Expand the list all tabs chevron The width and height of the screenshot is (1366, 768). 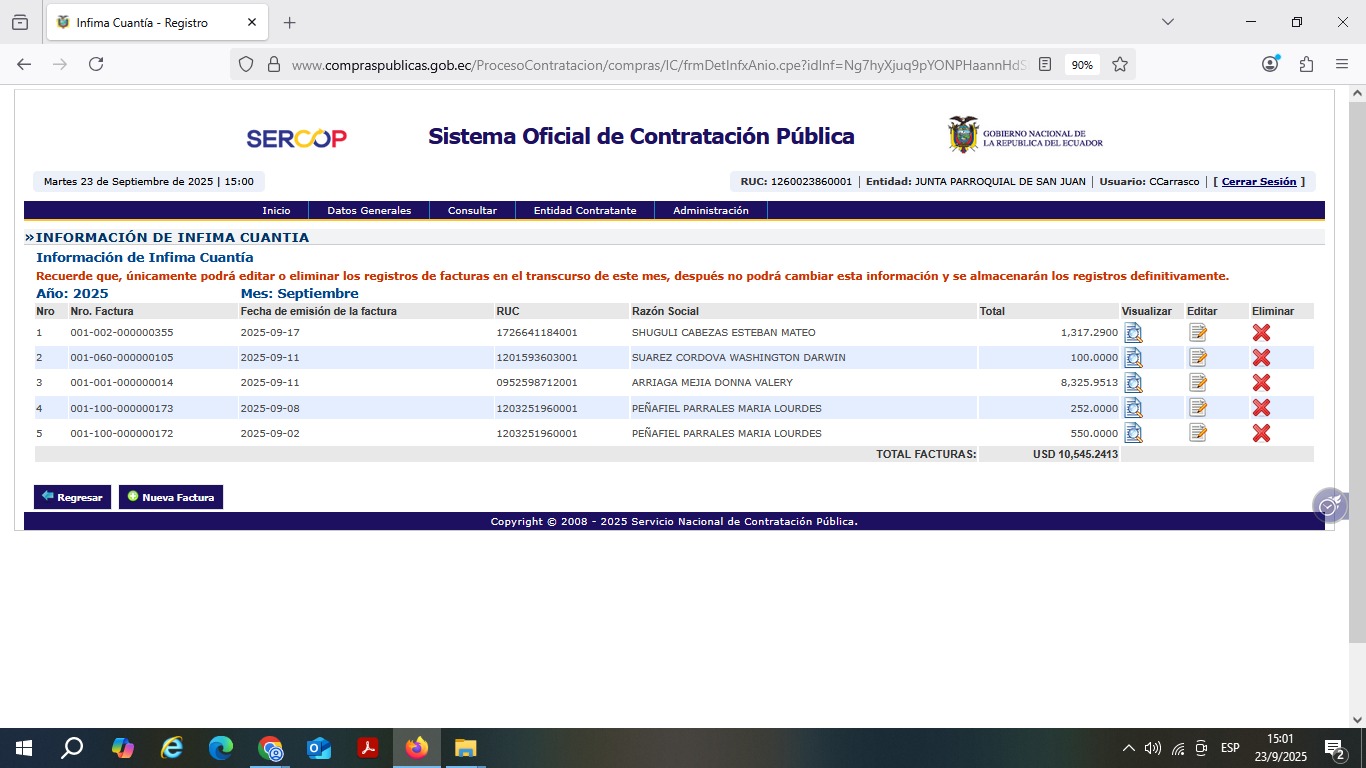1167,22
